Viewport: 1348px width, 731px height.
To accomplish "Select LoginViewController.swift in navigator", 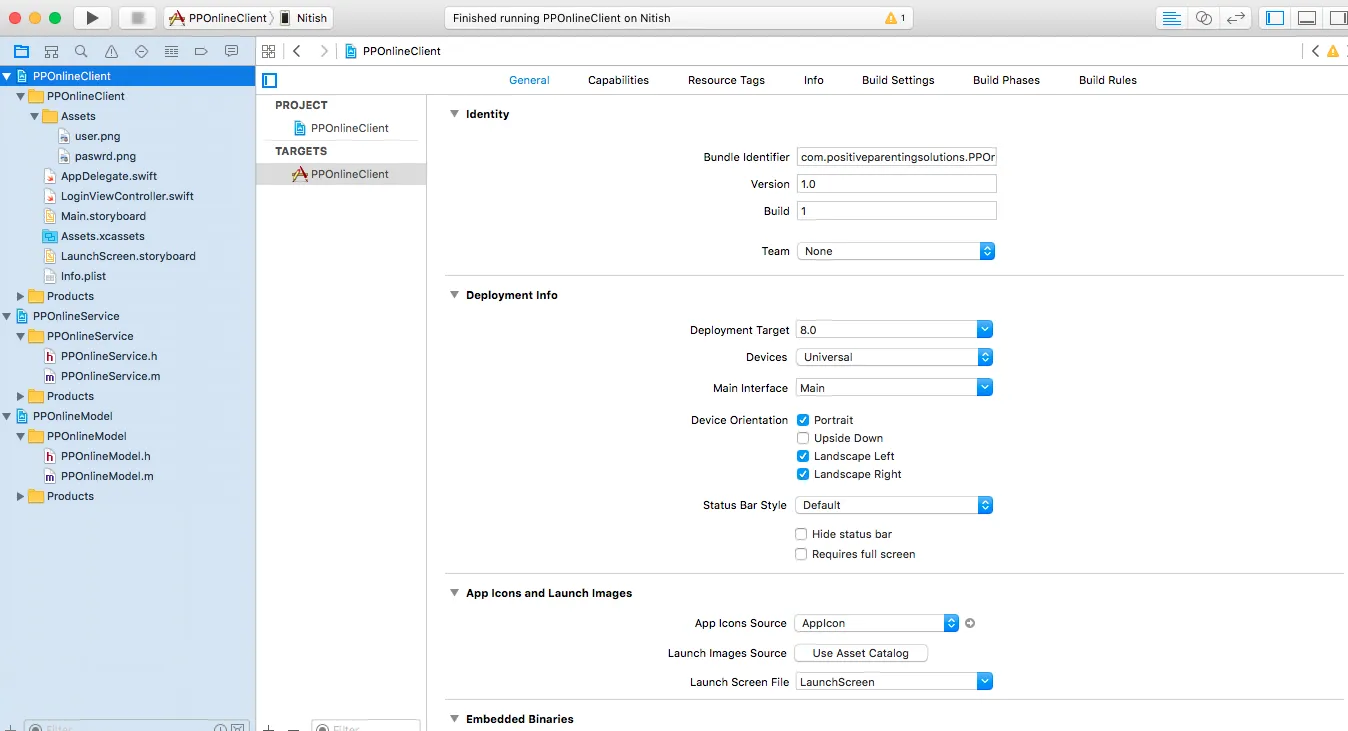I will pos(128,196).
